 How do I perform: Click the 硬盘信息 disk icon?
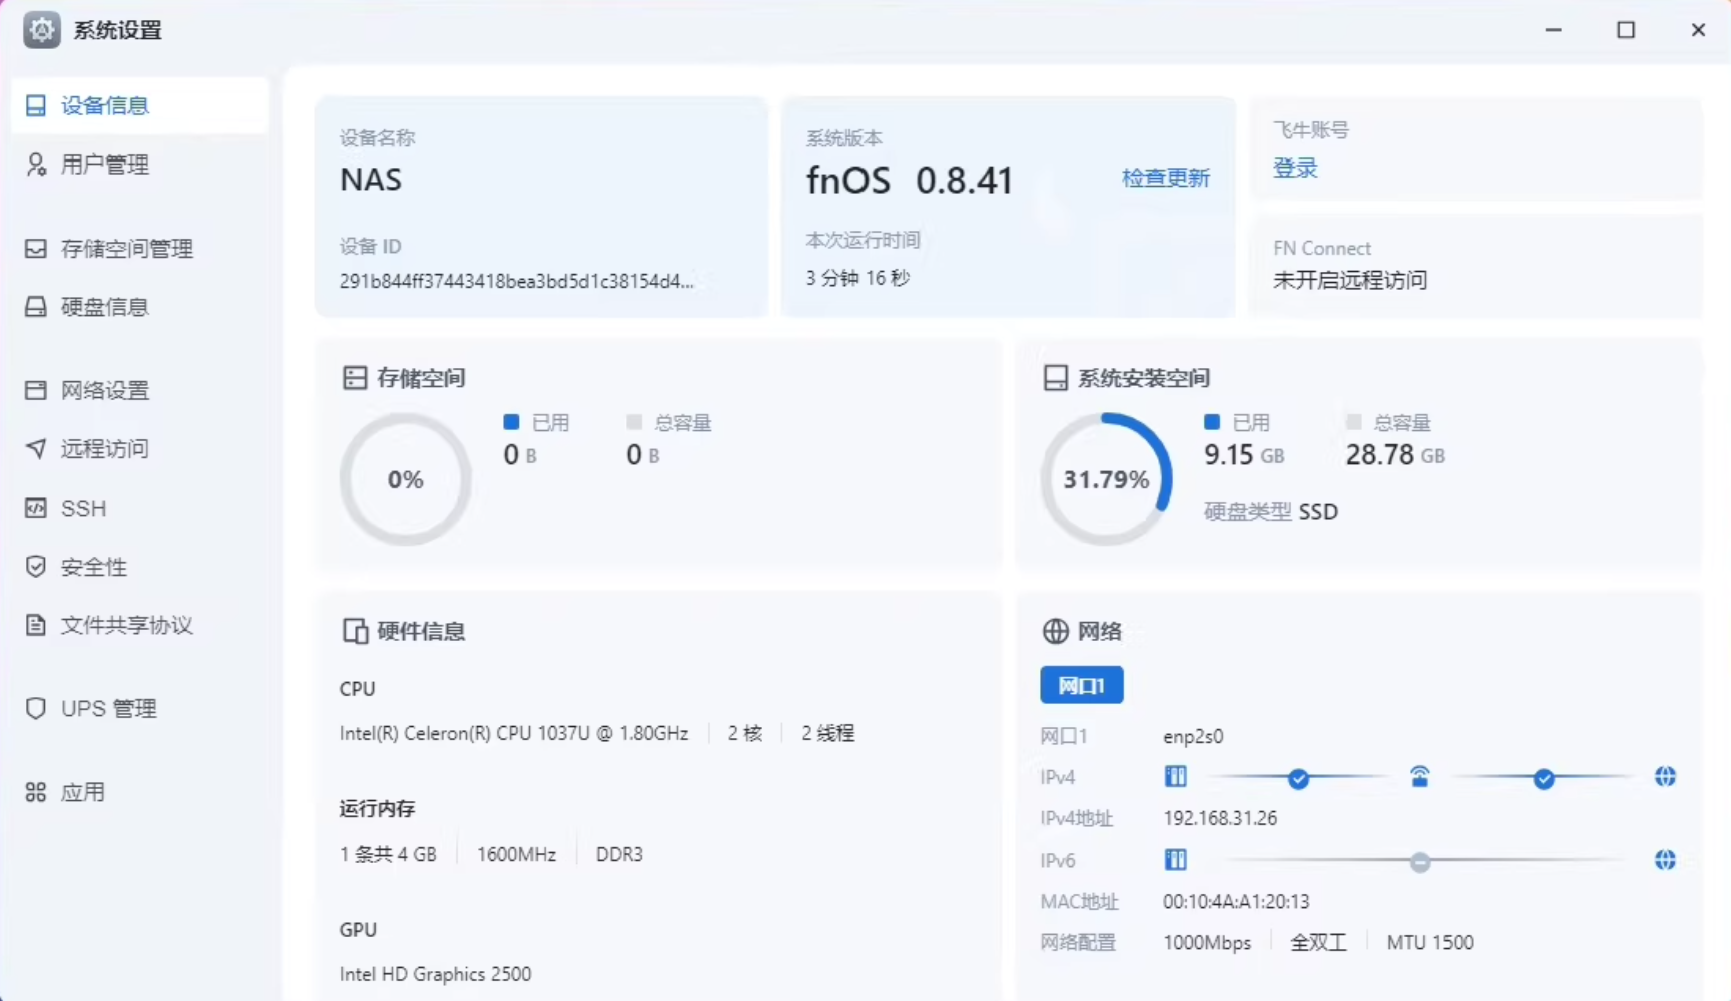click(36, 307)
